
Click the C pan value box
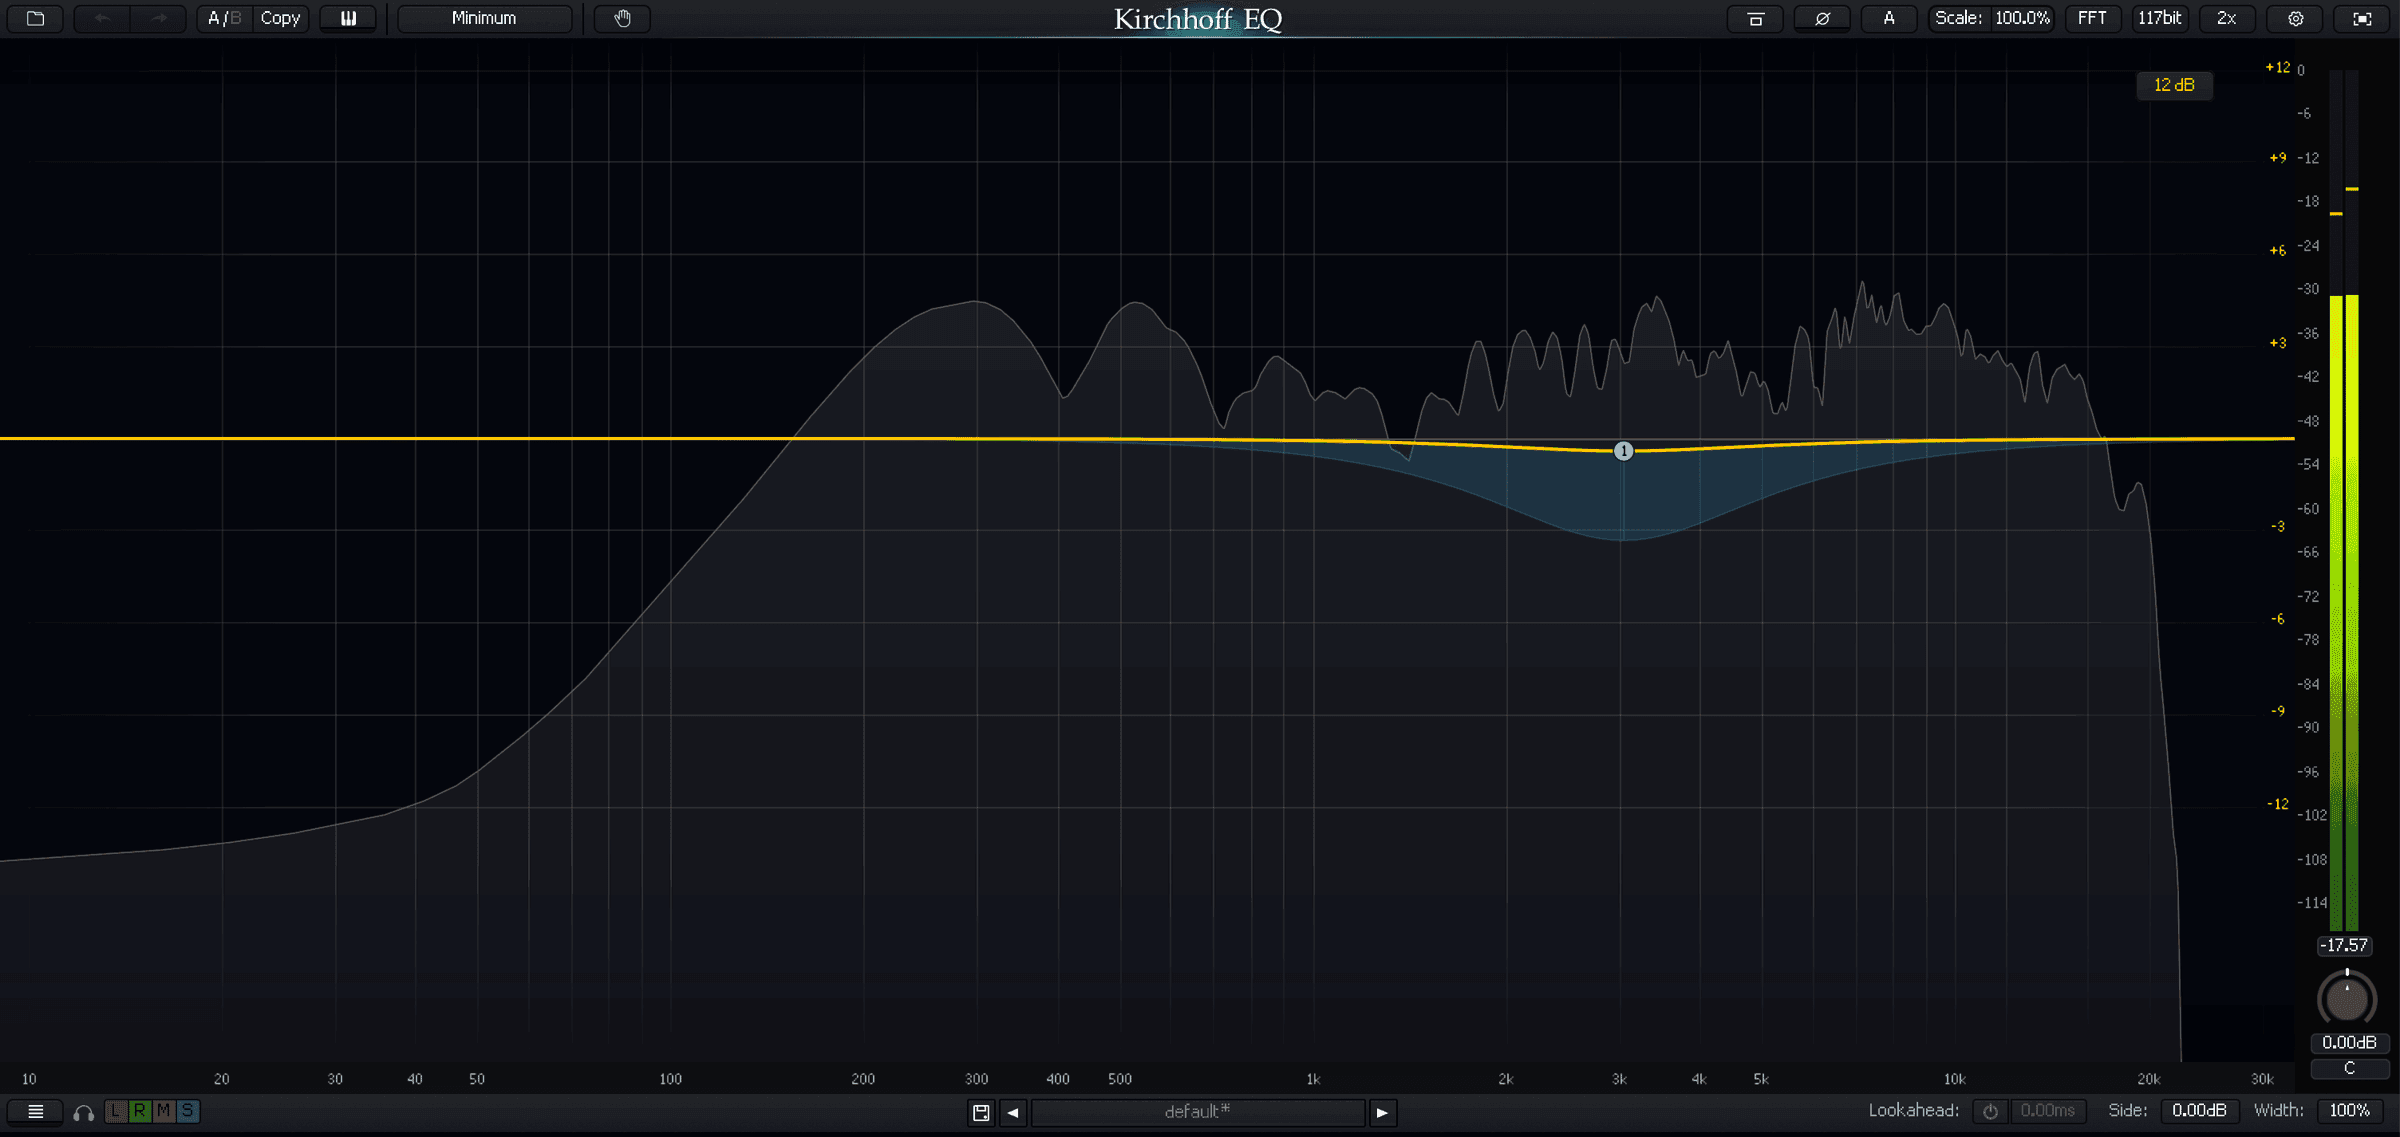2349,1068
